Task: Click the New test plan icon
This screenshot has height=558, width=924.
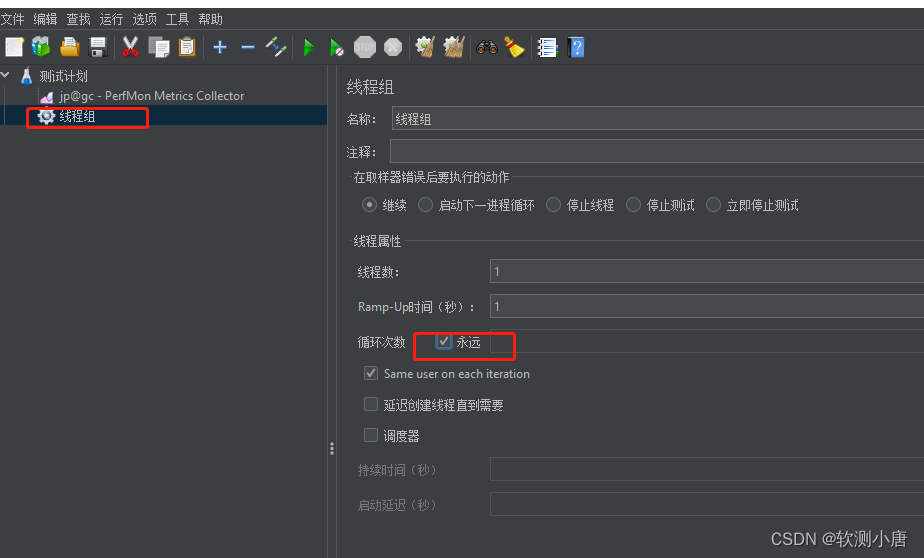Action: click(14, 47)
